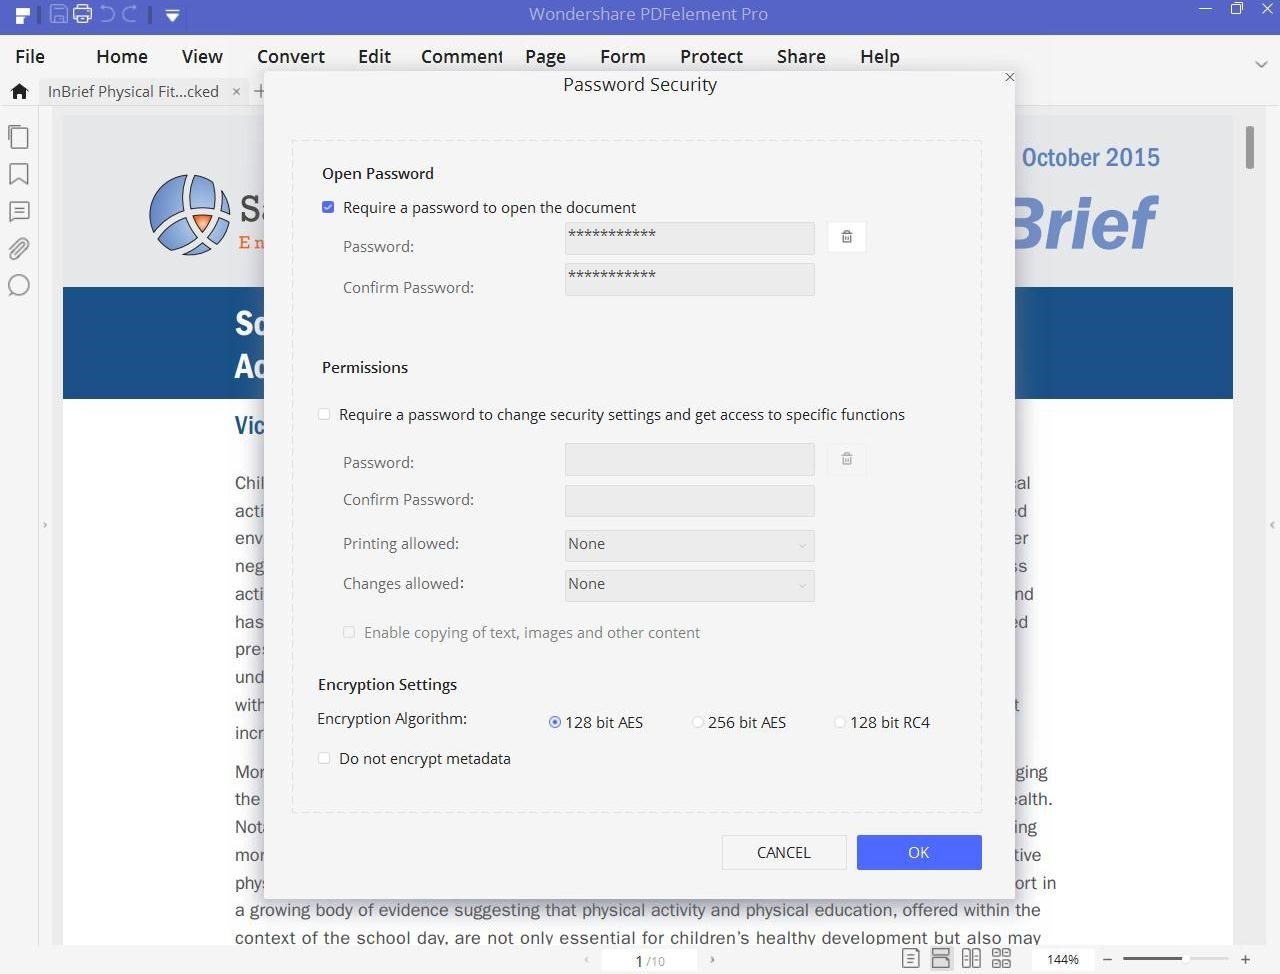Open the File menu
Image resolution: width=1280 pixels, height=974 pixels.
pyautogui.click(x=30, y=57)
